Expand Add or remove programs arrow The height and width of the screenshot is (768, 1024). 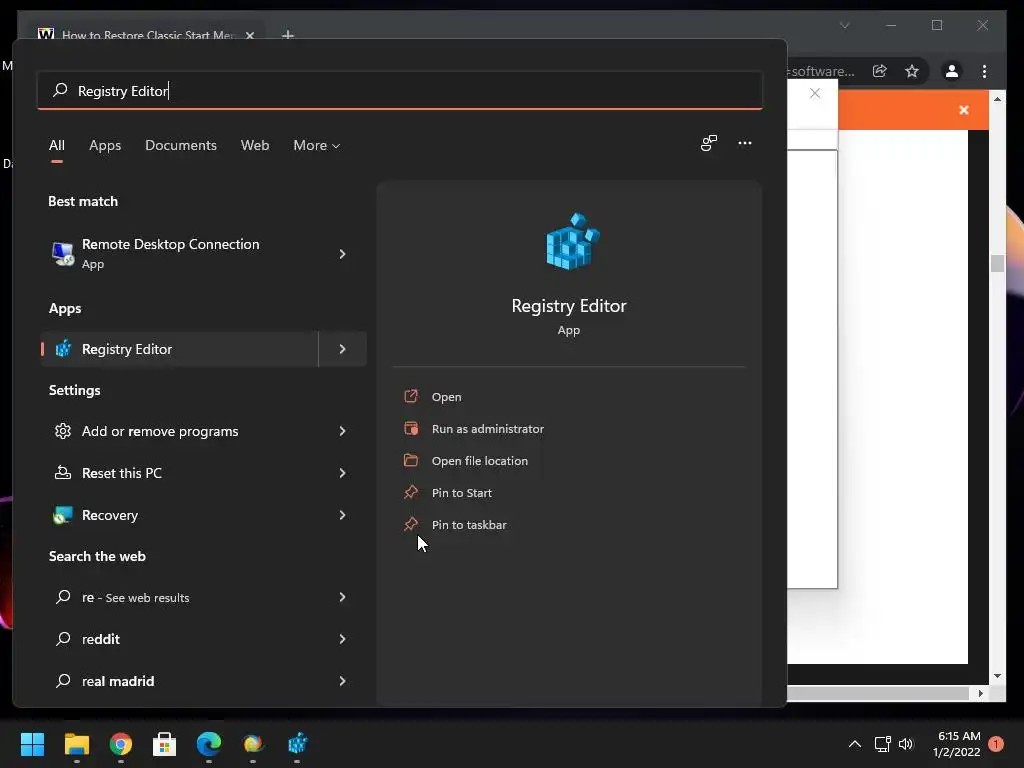(342, 431)
